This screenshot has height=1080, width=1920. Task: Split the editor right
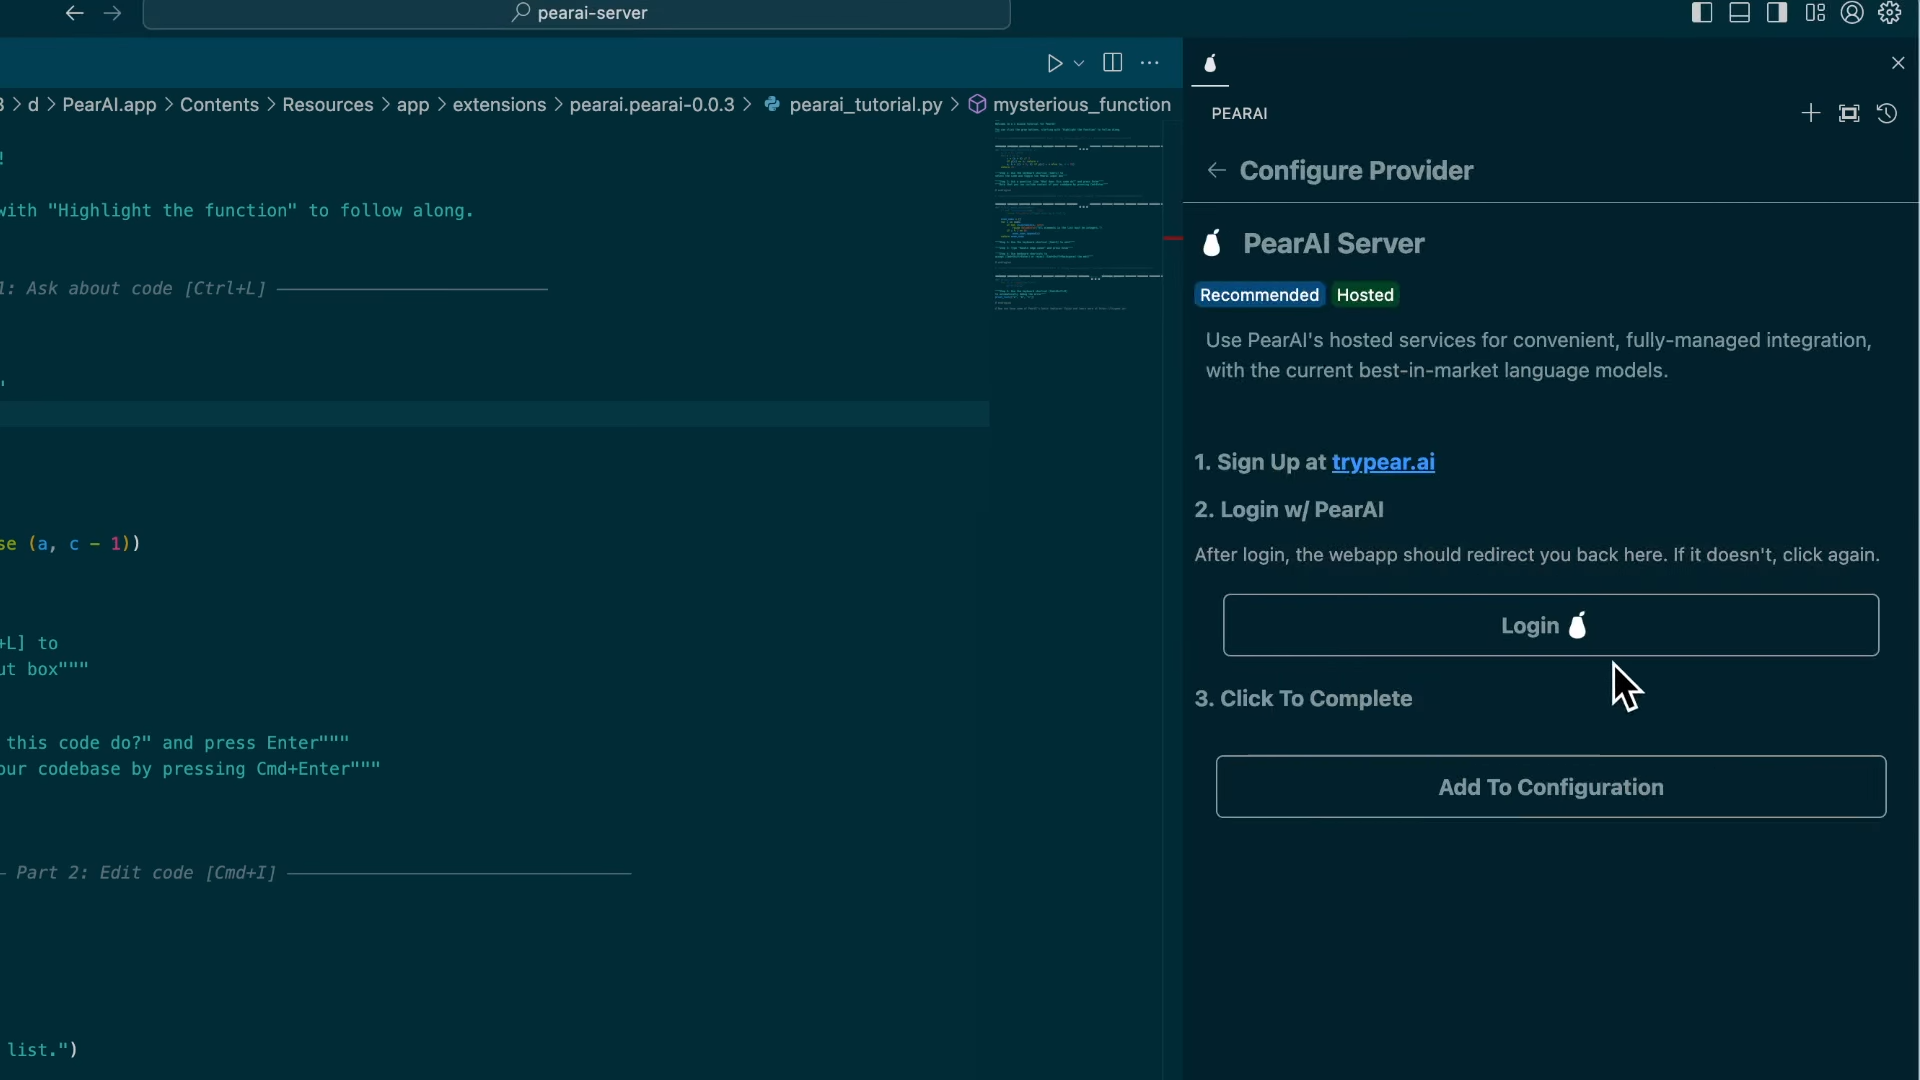[x=1112, y=63]
